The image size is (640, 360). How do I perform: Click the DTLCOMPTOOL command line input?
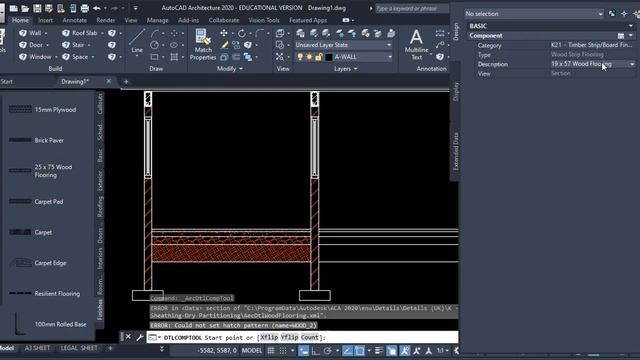click(x=302, y=337)
